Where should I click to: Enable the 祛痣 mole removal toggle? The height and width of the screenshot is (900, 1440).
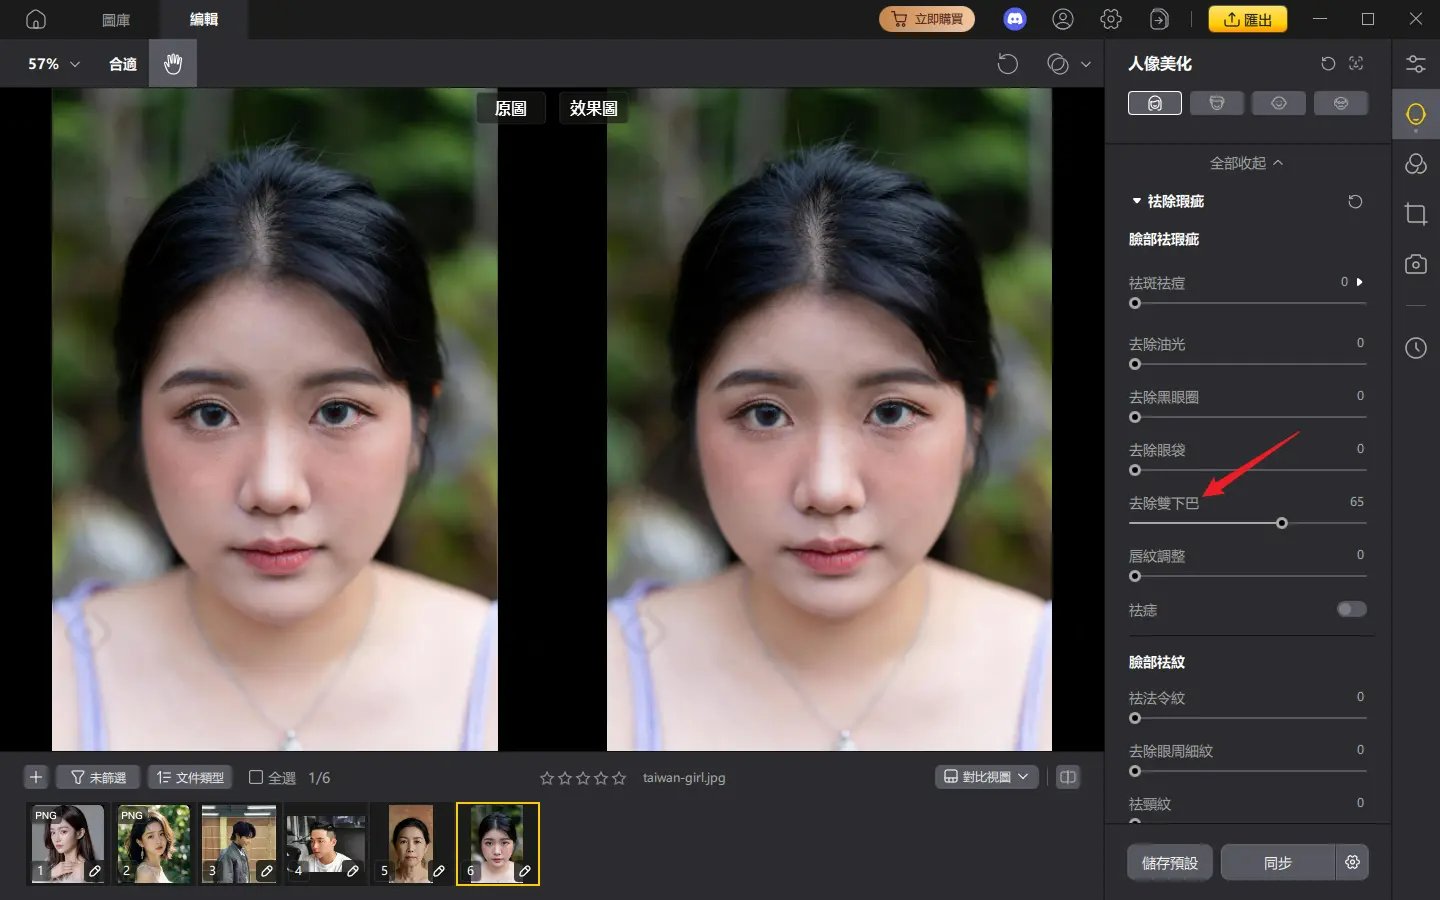tap(1351, 609)
